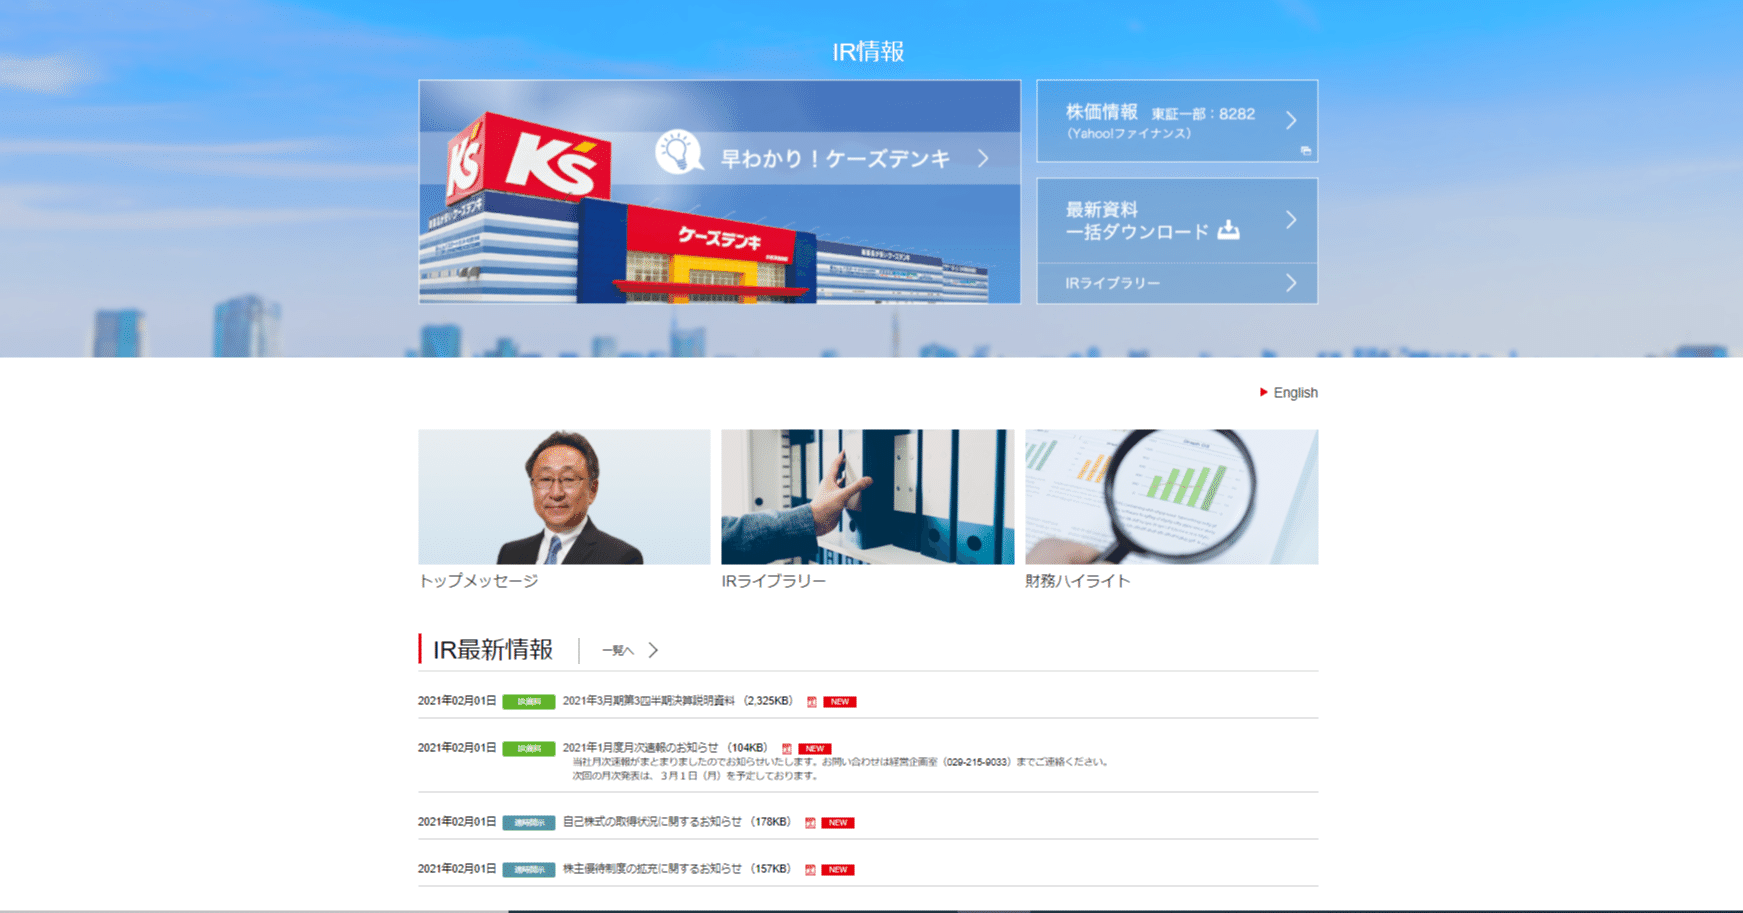Click the 一覧へ link next to IR最新情報
Screen dimensions: 1743x913
coord(617,651)
